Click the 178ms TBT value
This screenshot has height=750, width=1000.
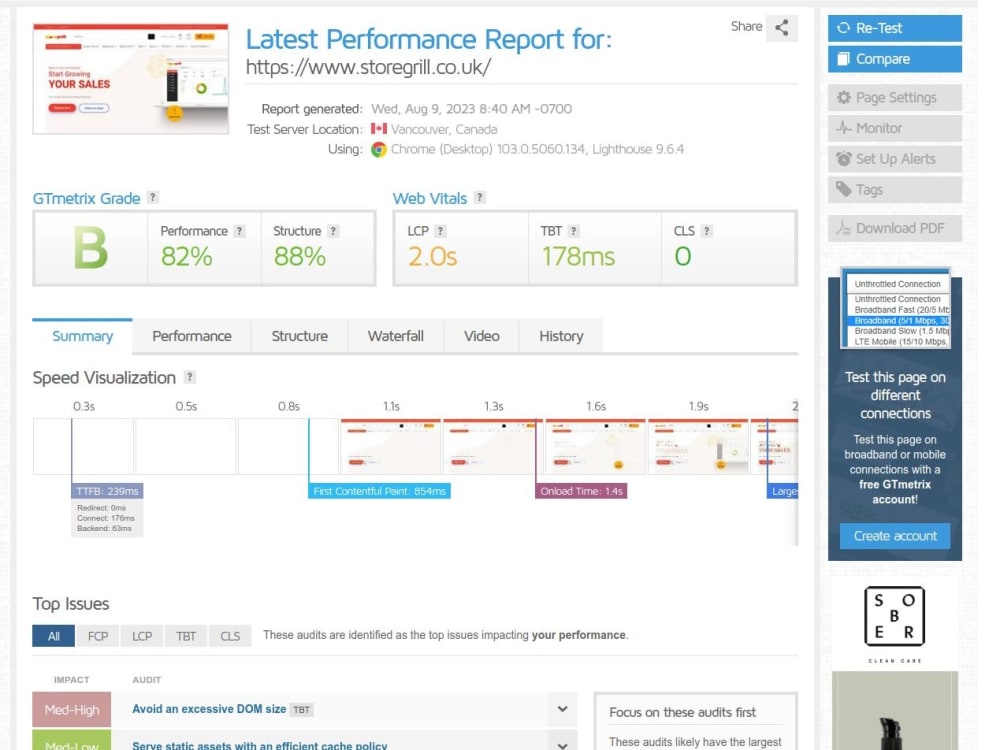click(x=578, y=256)
